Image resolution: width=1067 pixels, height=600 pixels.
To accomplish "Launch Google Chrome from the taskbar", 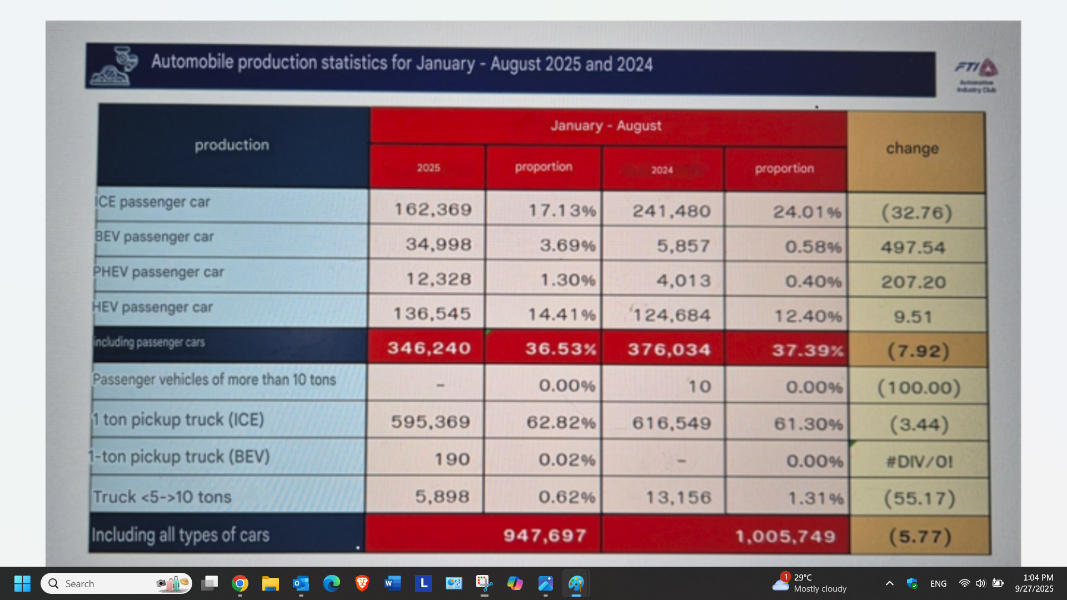I will point(240,583).
